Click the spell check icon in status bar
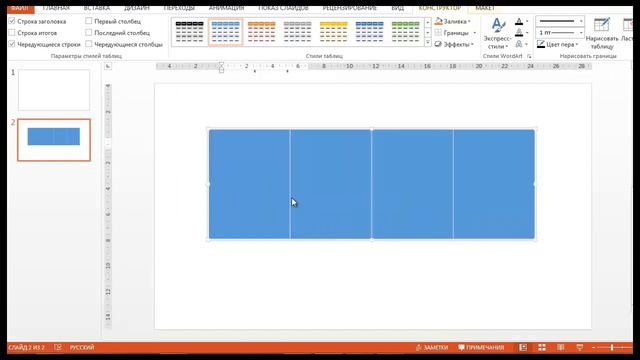Image resolution: width=640 pixels, height=360 pixels. pos(58,347)
